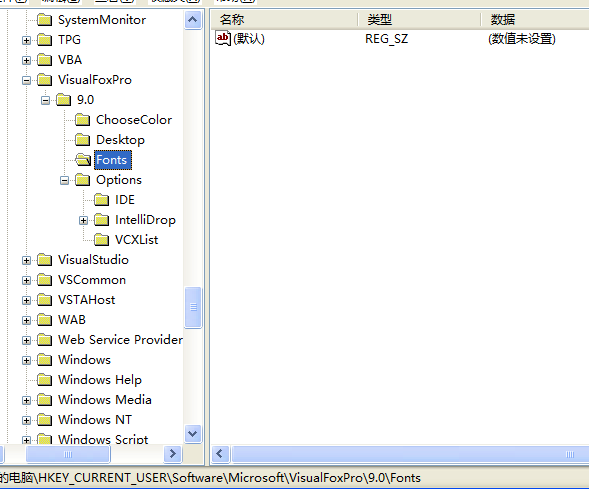Click the VisualFoxPro folder icon
Image resolution: width=589 pixels, height=489 pixels.
tap(44, 80)
